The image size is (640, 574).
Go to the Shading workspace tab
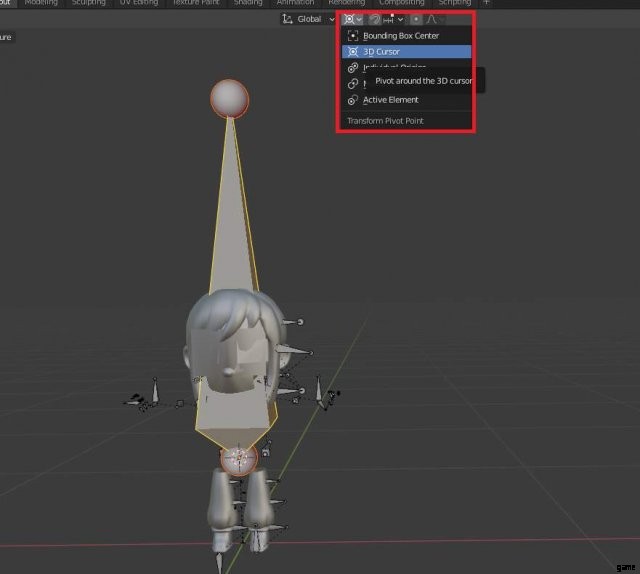(247, 3)
